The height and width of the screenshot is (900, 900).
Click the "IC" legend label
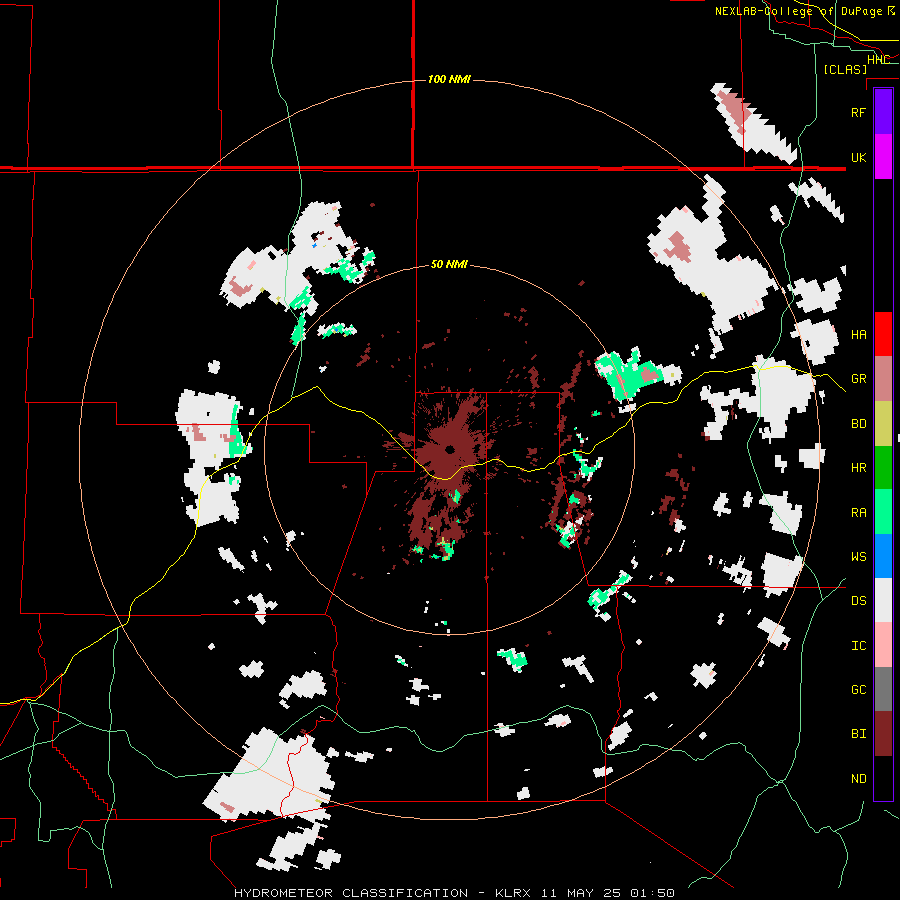click(x=858, y=646)
